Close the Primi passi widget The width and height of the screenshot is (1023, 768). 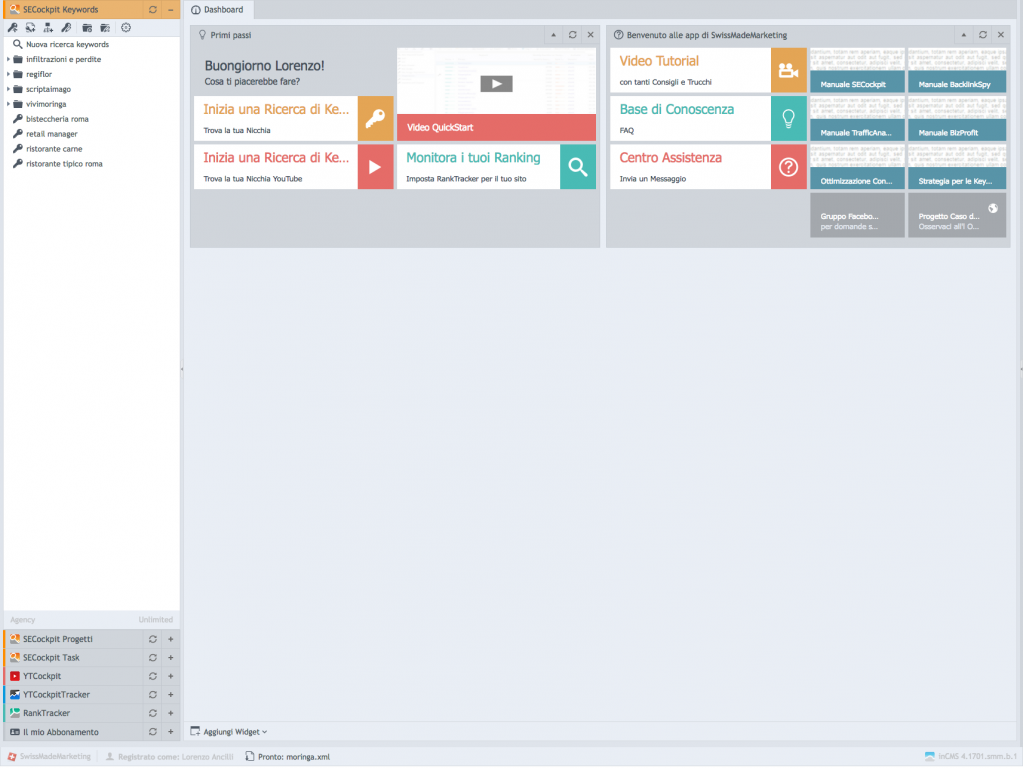[x=590, y=35]
